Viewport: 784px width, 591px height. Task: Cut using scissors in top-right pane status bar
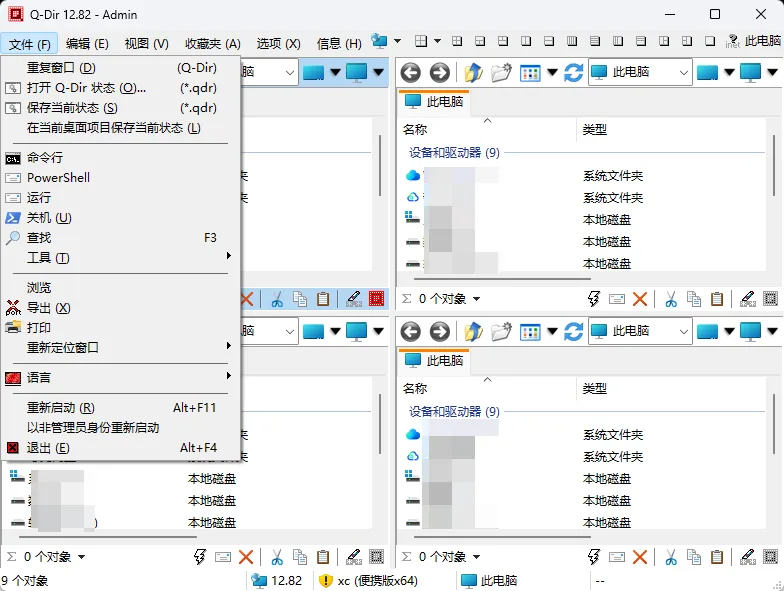(671, 299)
